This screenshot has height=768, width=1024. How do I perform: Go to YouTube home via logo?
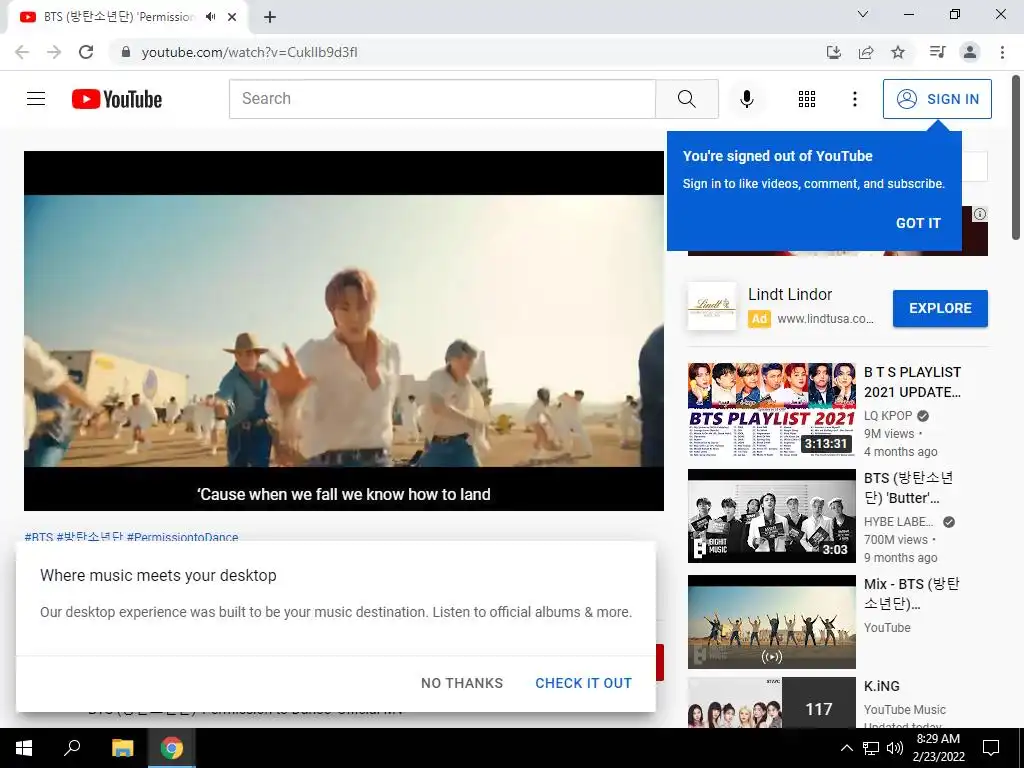tap(117, 99)
